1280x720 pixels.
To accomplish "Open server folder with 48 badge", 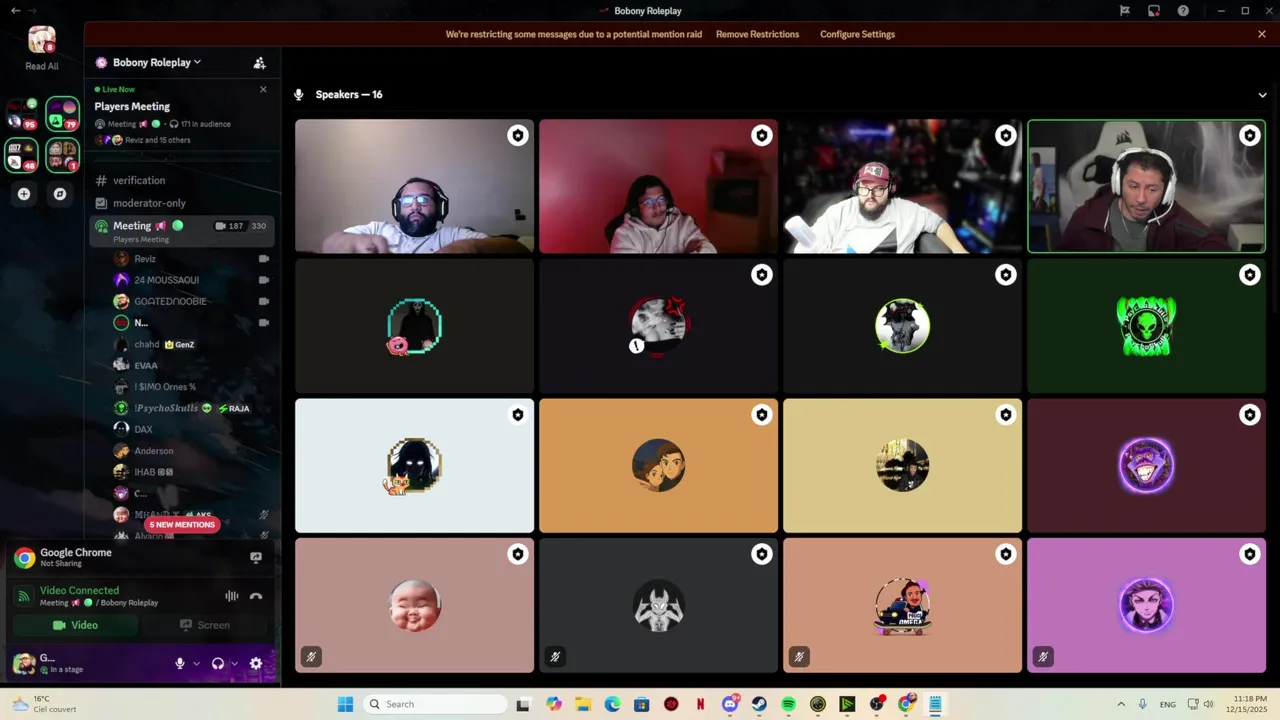I will click(x=22, y=155).
